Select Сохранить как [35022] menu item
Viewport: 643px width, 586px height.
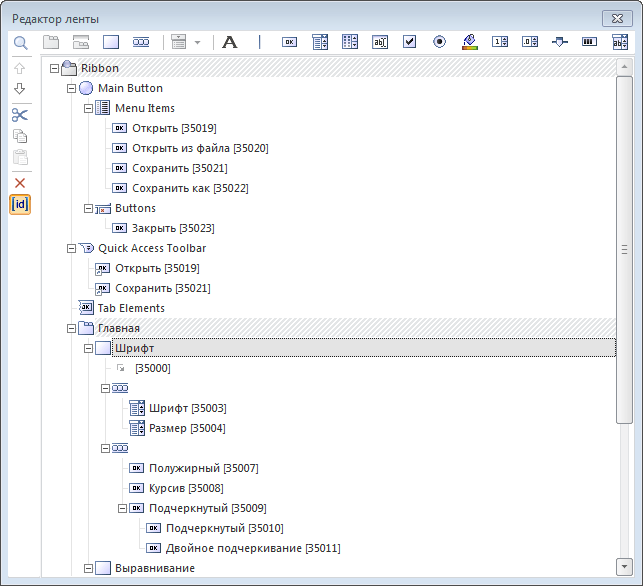click(190, 188)
